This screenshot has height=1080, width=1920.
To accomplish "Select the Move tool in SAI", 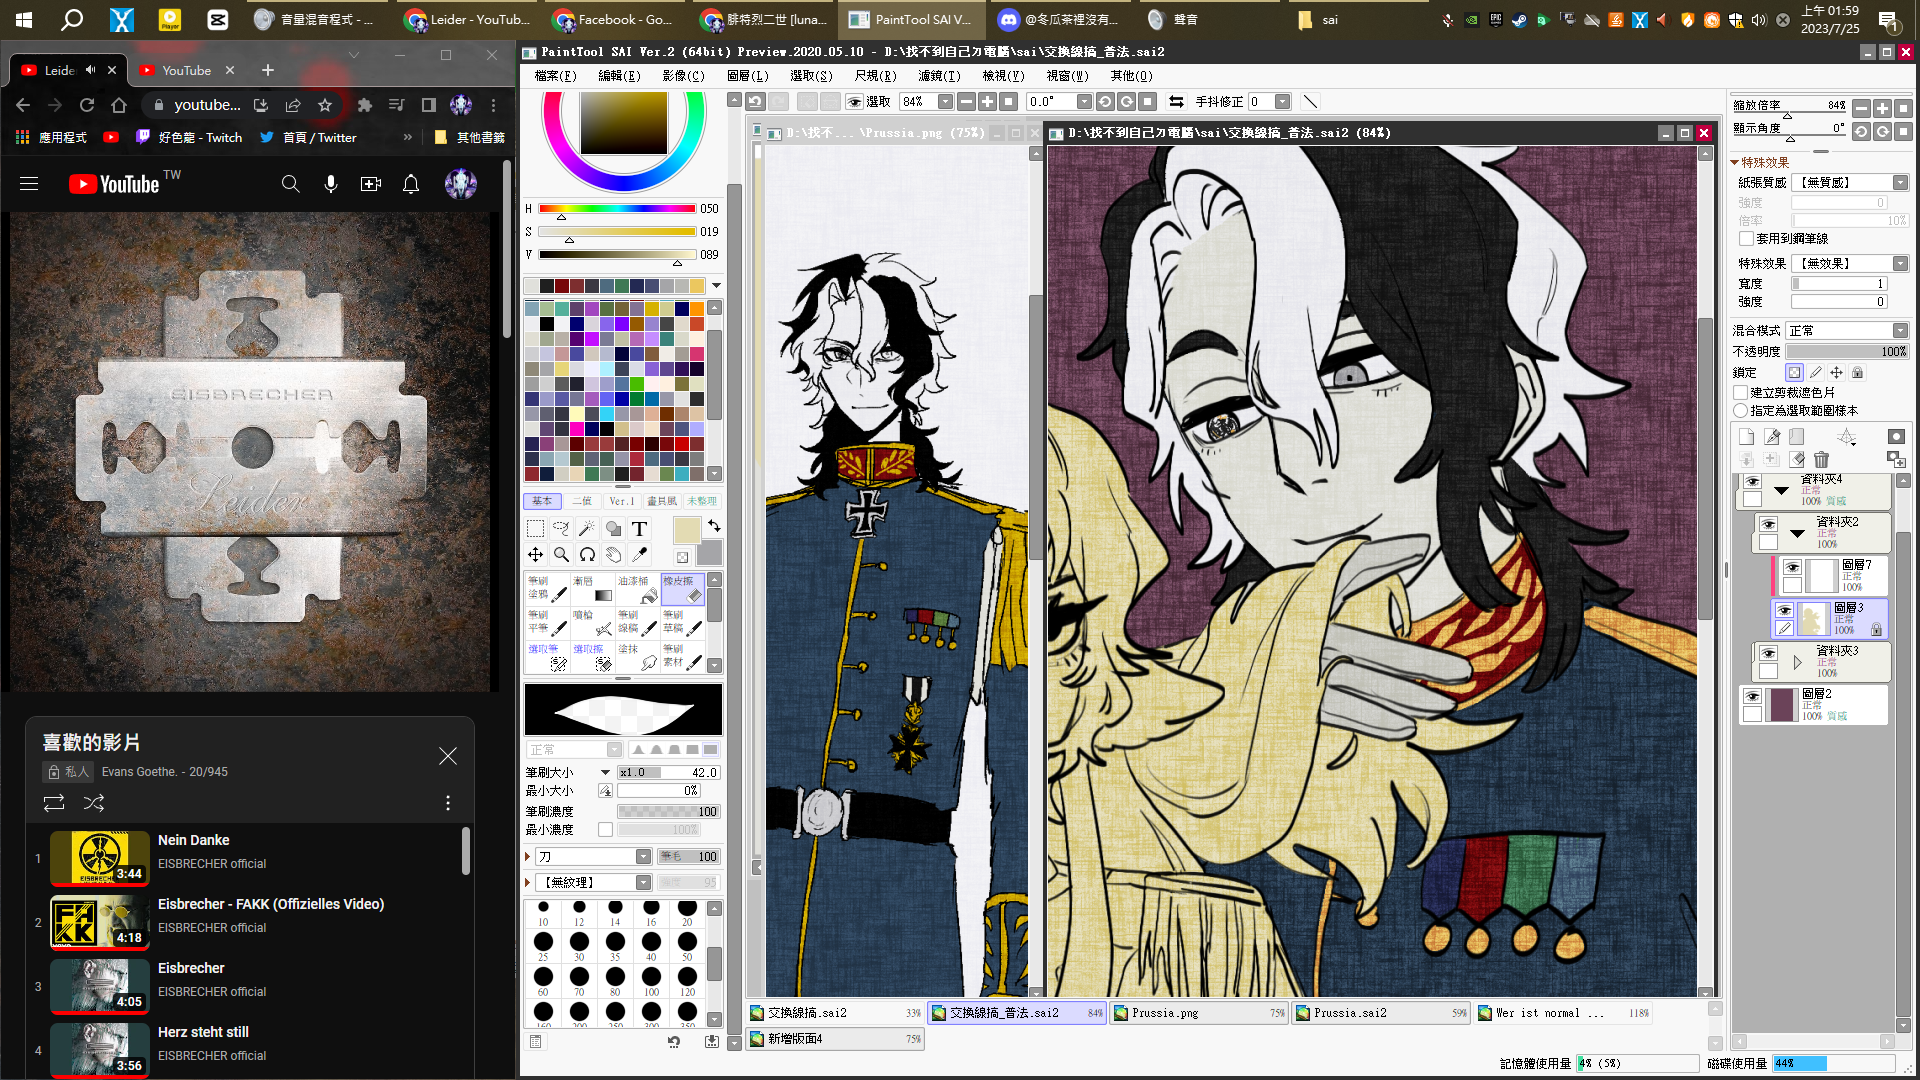I will point(535,555).
